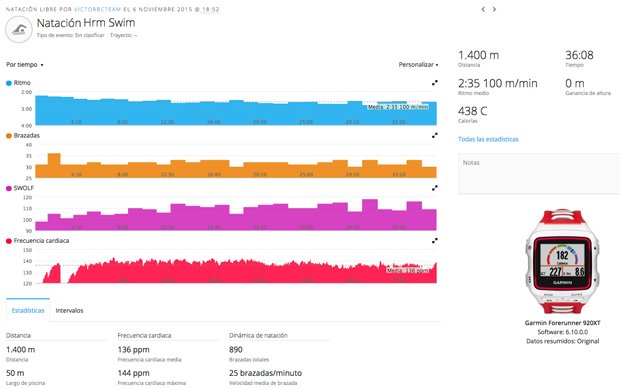Click the Datos resumidos: Original text

pos(562,341)
